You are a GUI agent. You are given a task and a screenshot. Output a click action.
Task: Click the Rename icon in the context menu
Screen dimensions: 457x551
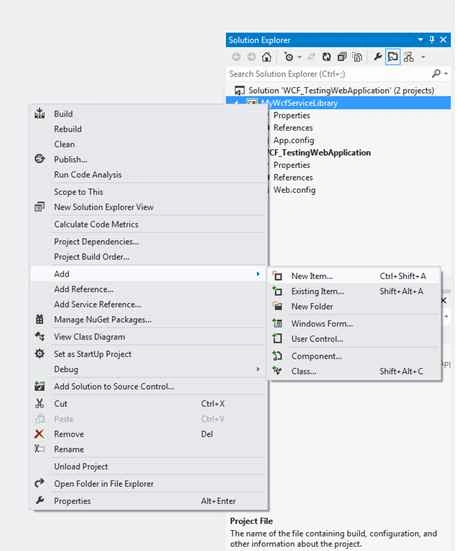[40, 449]
